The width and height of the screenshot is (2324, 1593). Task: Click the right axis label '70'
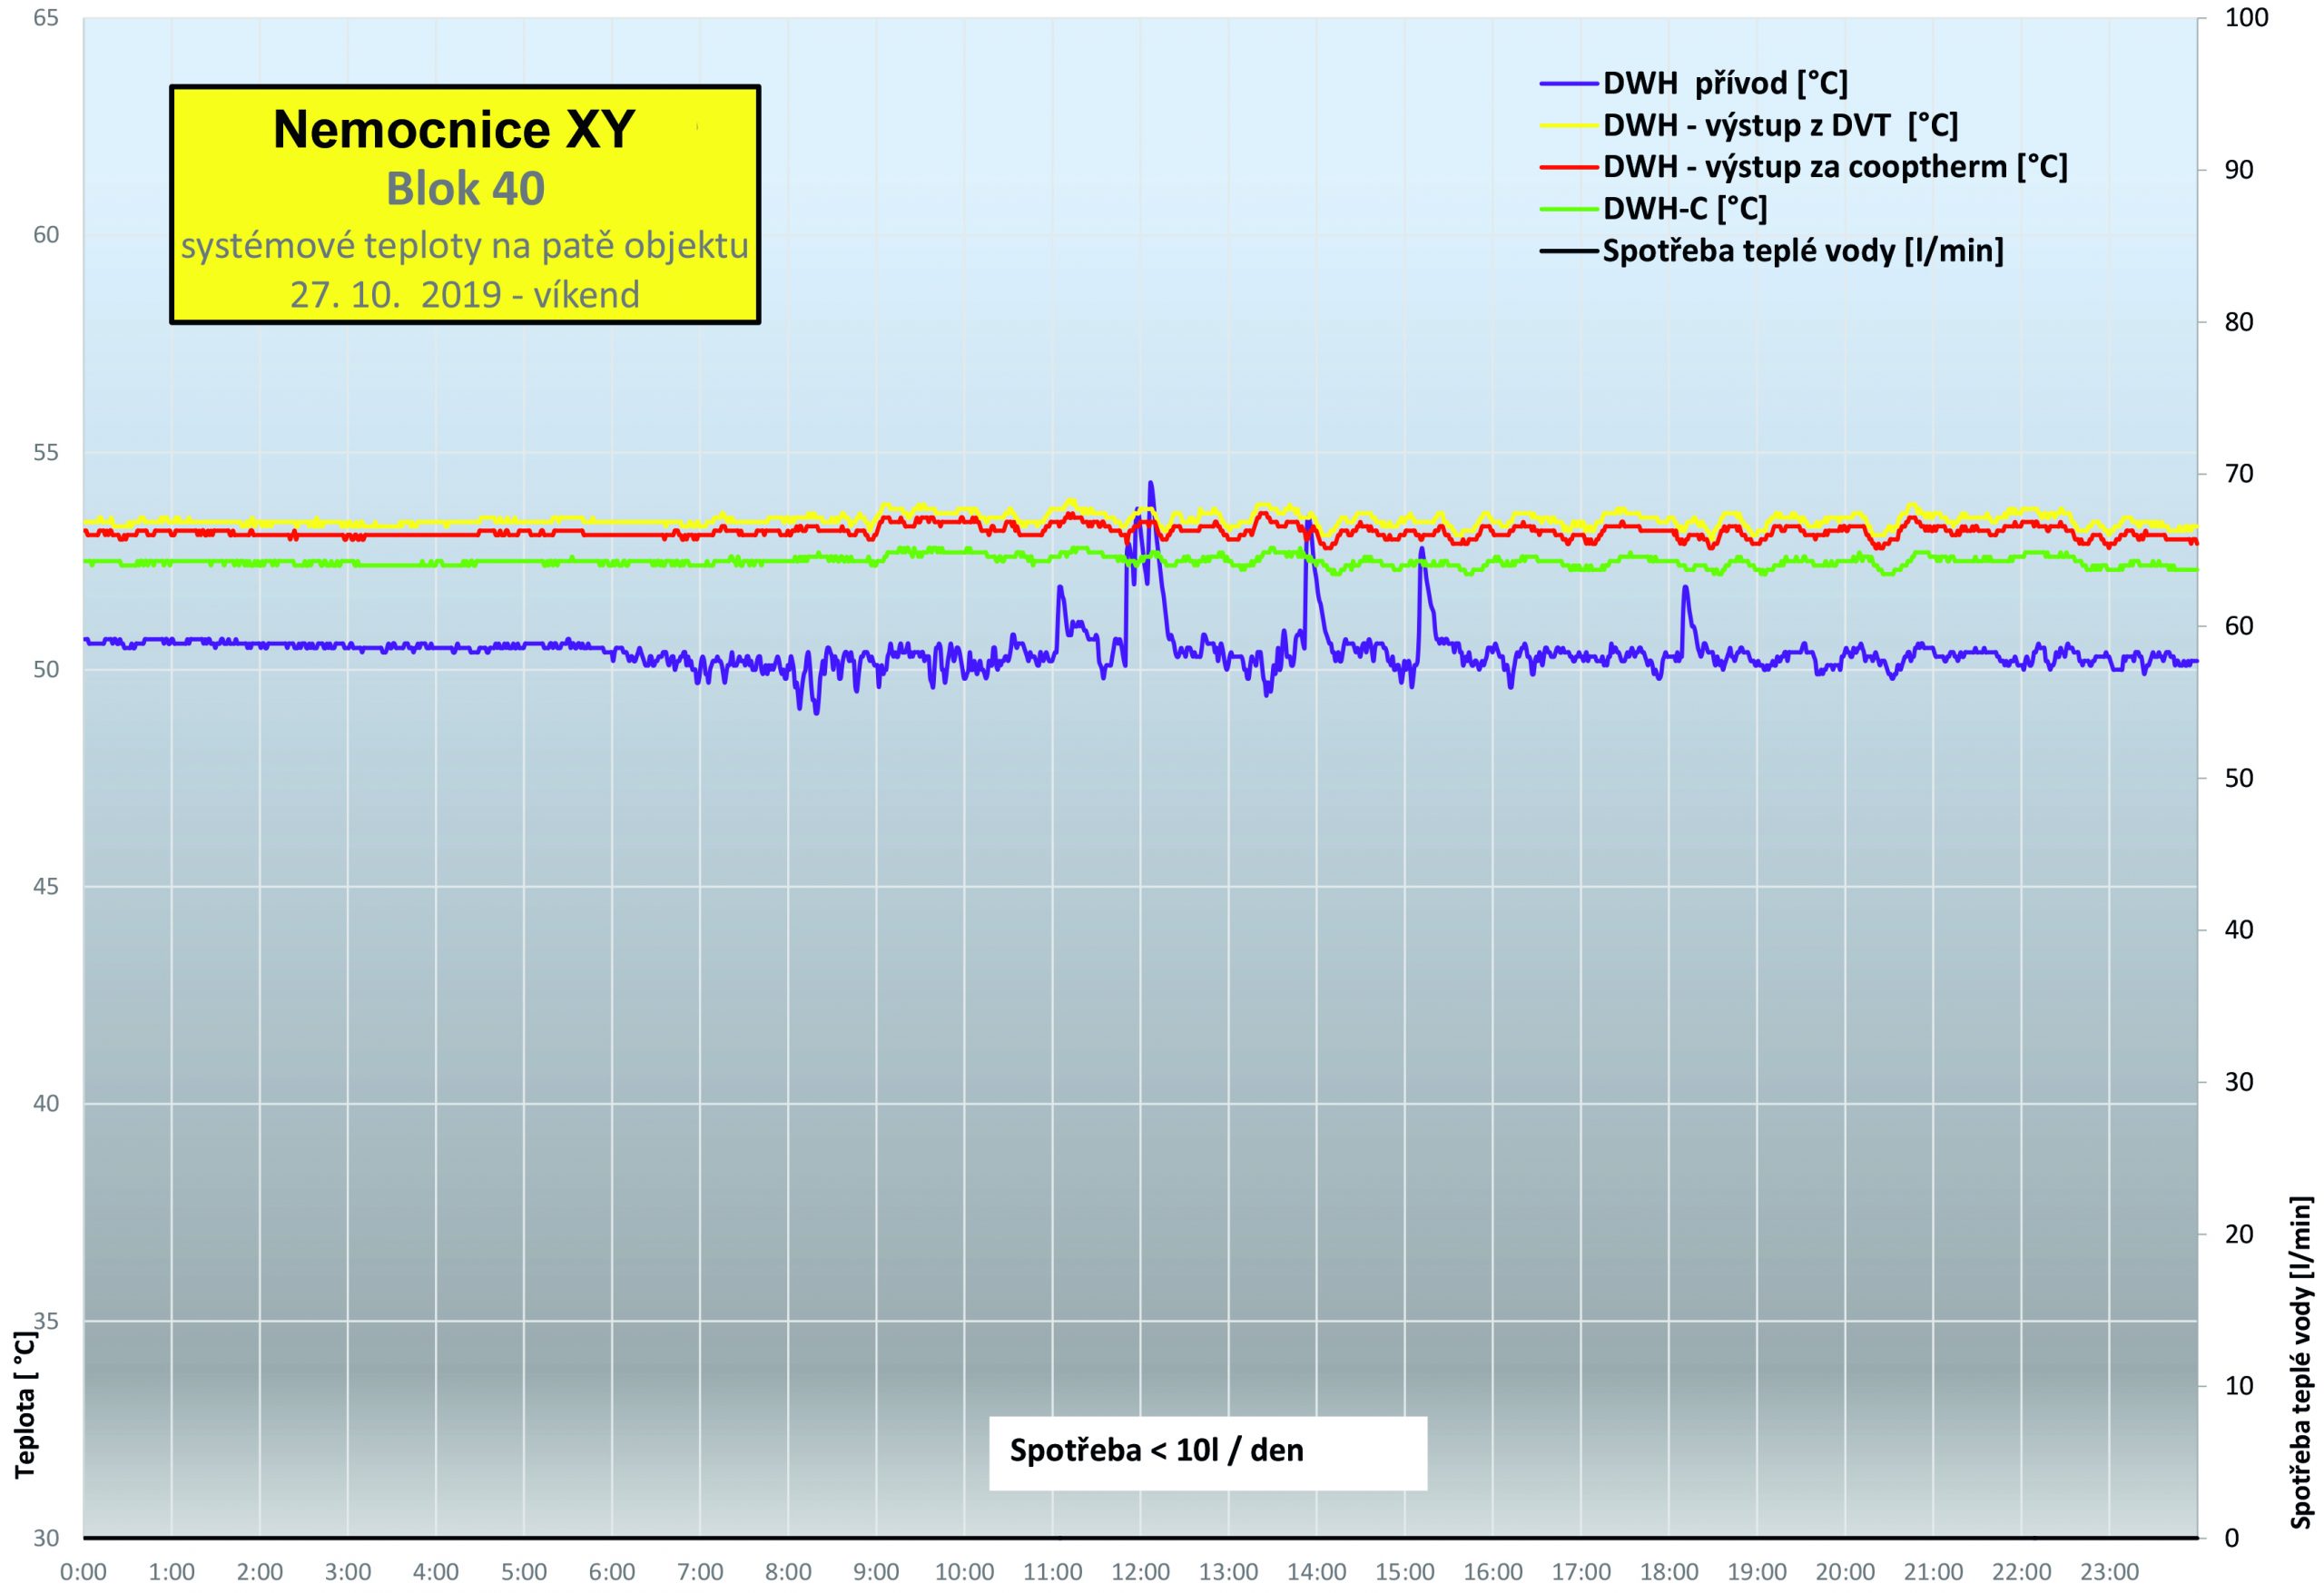tap(2239, 474)
